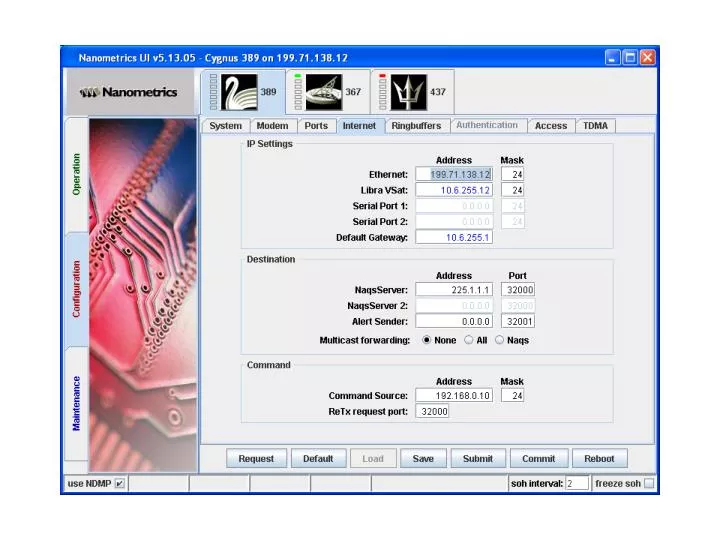Click the IP Settings group label
The width and height of the screenshot is (720, 540).
(270, 144)
